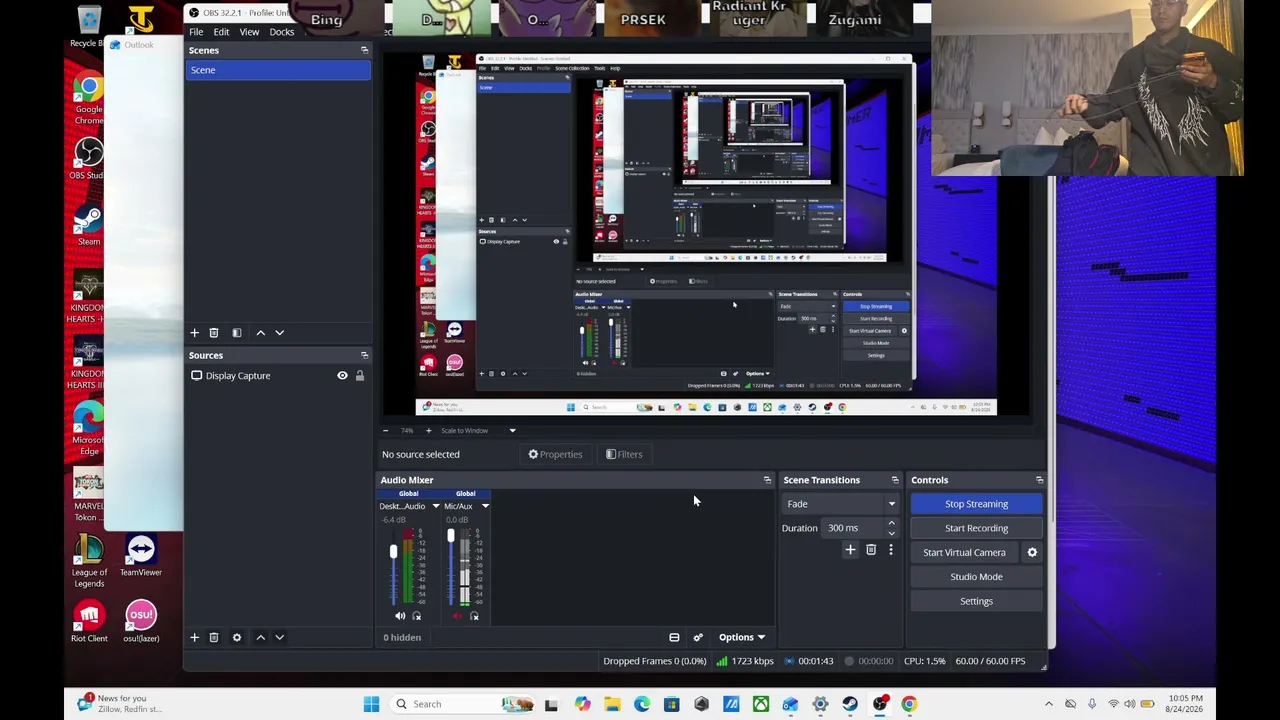Zoom in the preview with plus icon
The height and width of the screenshot is (720, 1280).
click(428, 431)
